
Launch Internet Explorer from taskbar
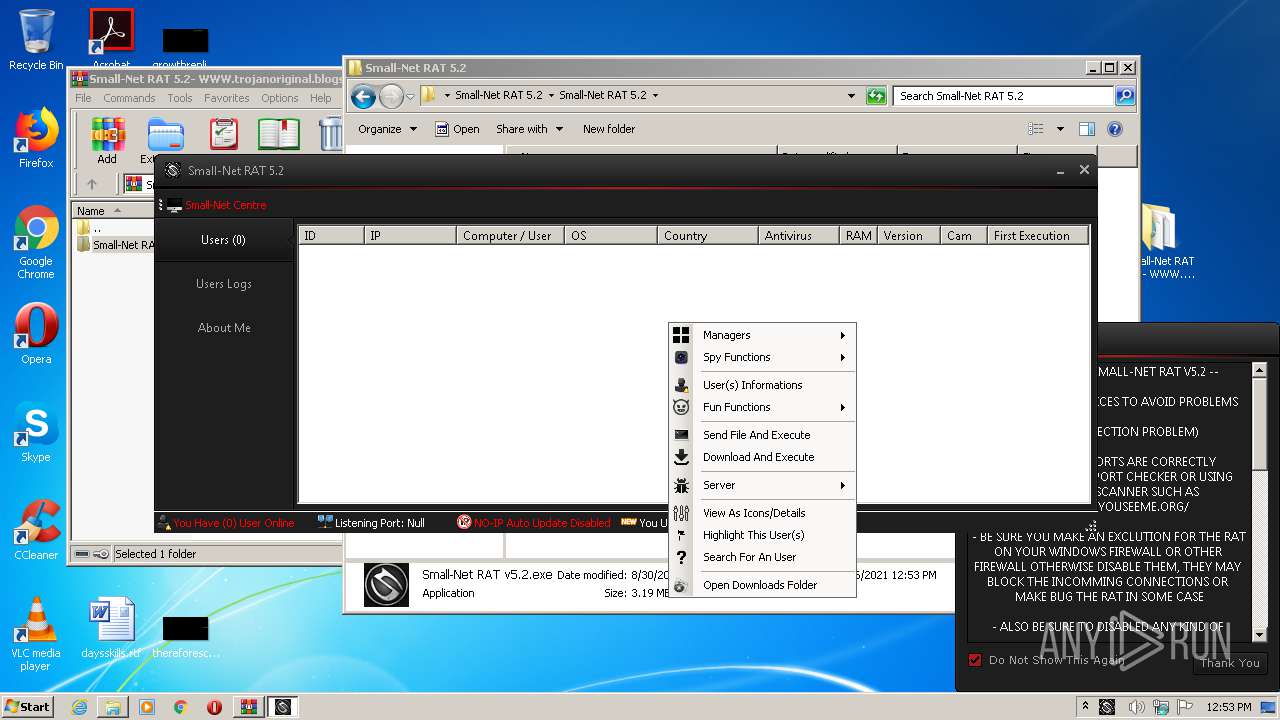pyautogui.click(x=79, y=707)
